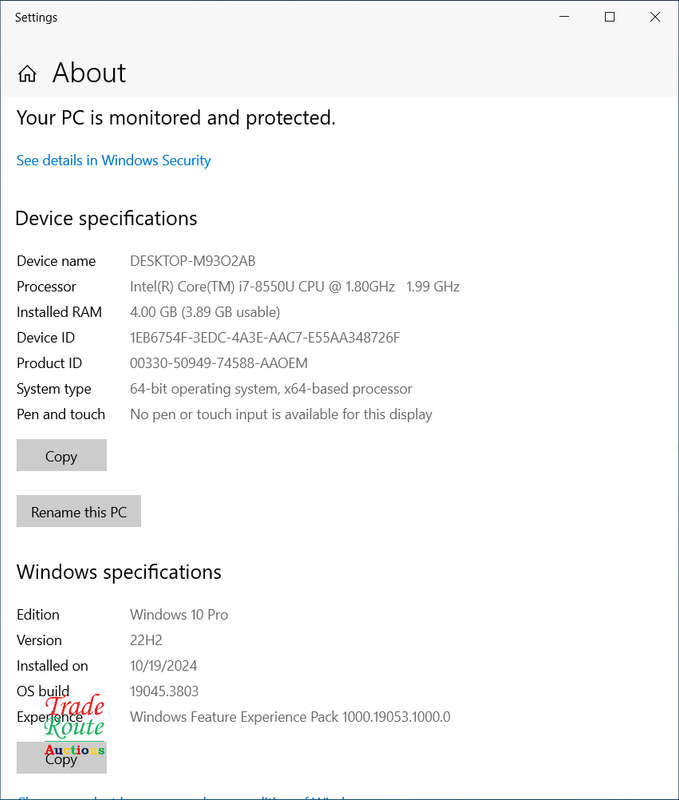Select the No pen or touch input text

coord(281,414)
